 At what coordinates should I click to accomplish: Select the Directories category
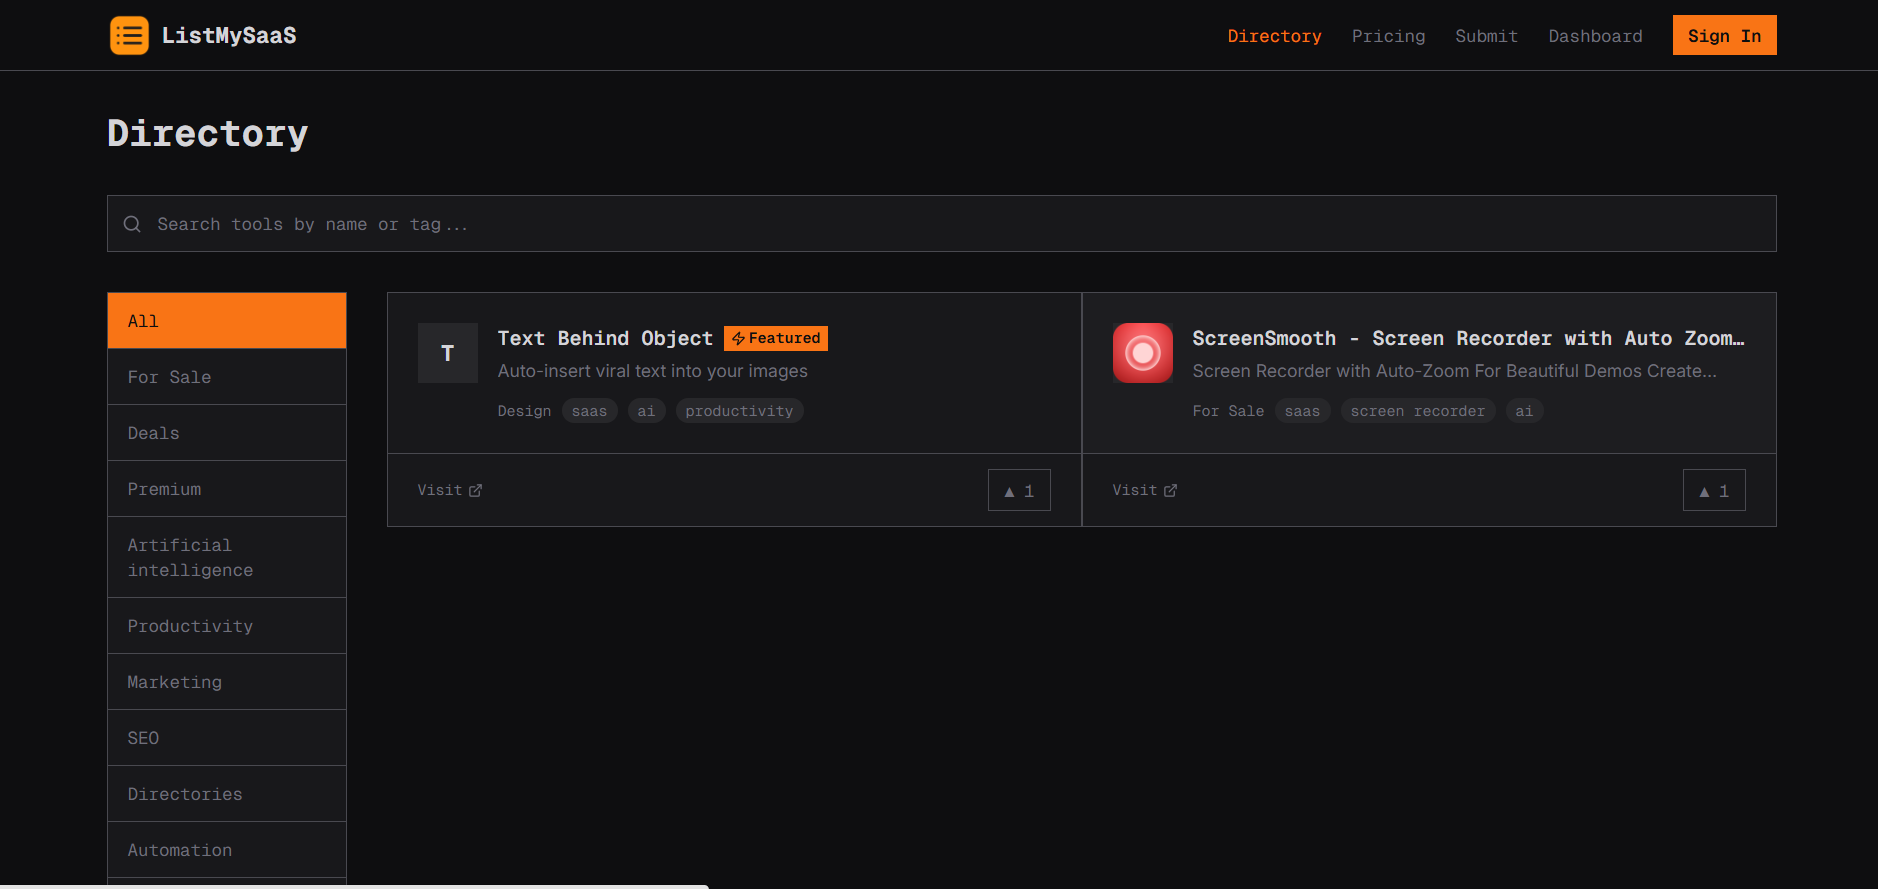click(227, 794)
